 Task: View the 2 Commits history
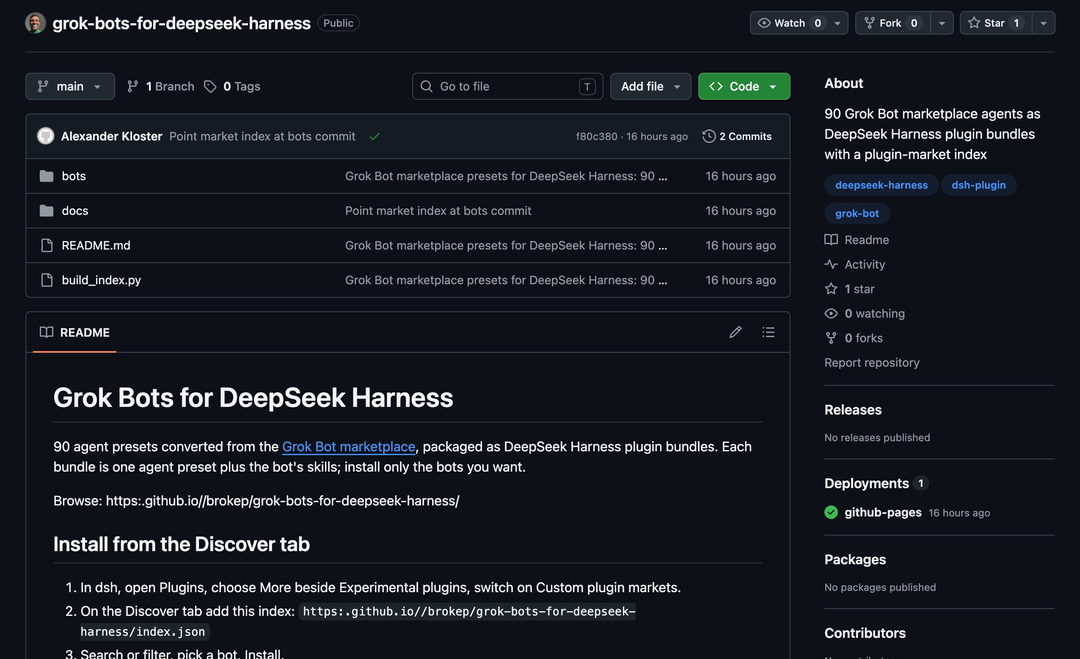[x=737, y=136]
